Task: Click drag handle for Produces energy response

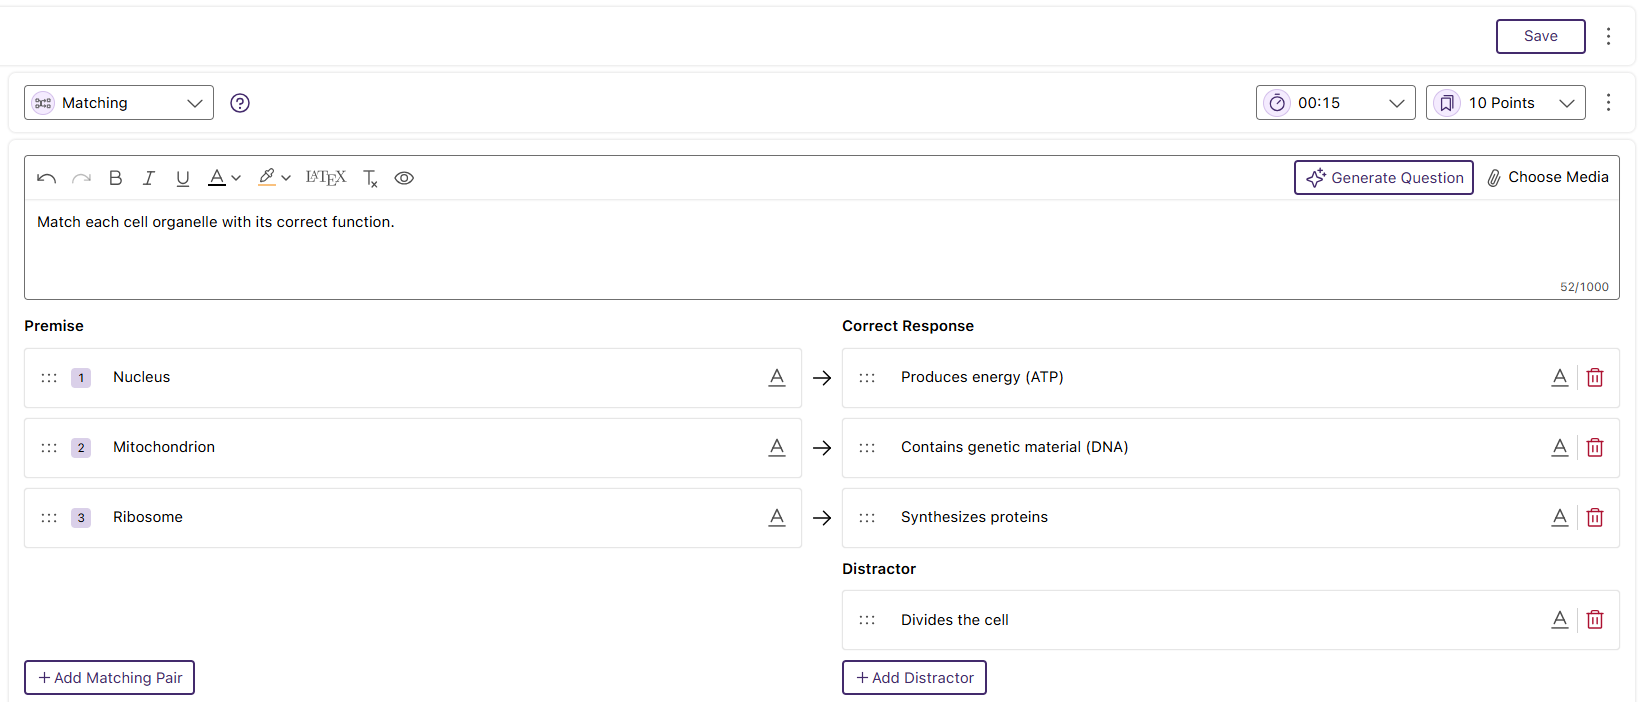Action: point(867,378)
